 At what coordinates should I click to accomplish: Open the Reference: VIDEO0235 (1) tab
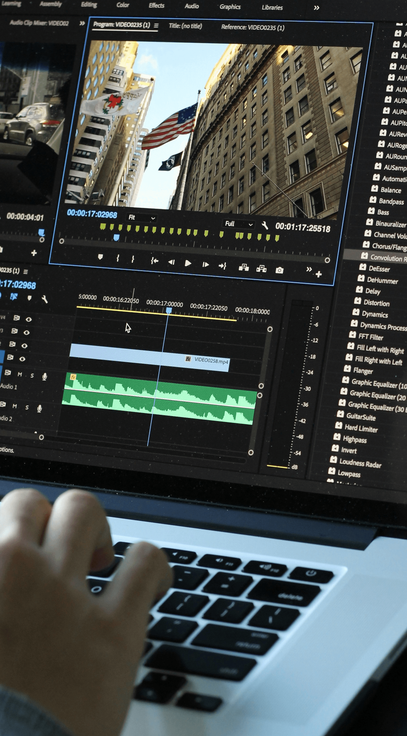(x=253, y=27)
